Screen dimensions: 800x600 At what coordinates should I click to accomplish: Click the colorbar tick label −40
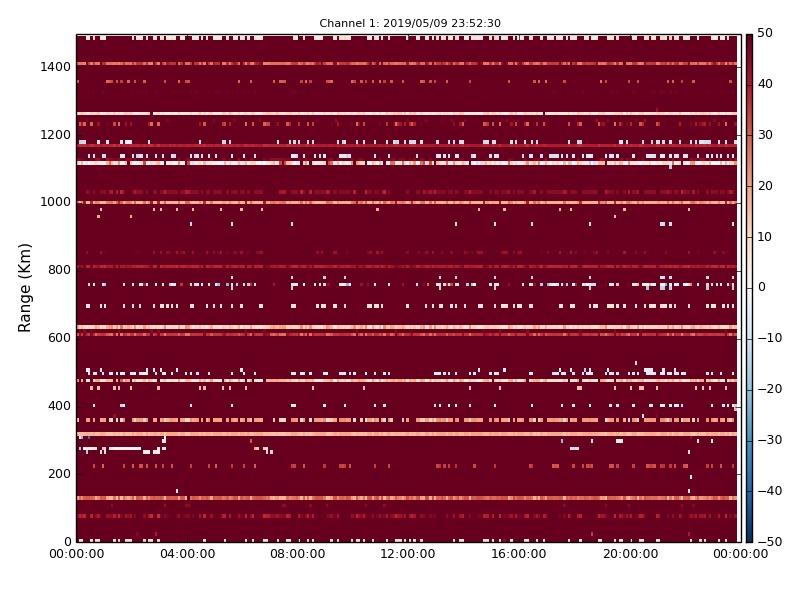tap(769, 491)
